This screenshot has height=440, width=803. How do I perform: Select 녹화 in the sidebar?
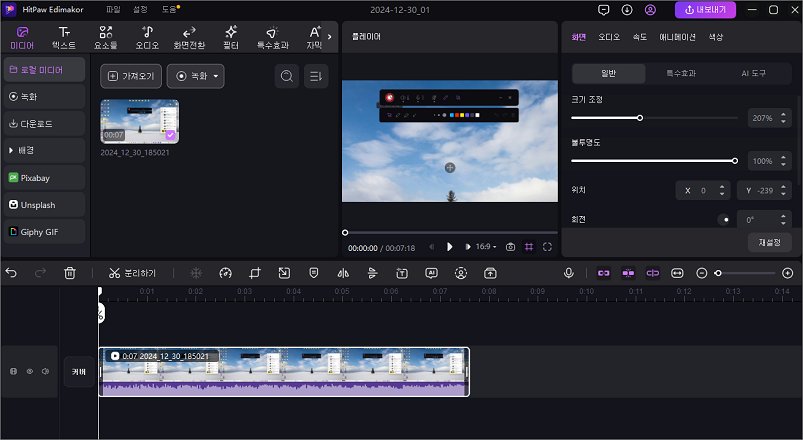coord(45,96)
